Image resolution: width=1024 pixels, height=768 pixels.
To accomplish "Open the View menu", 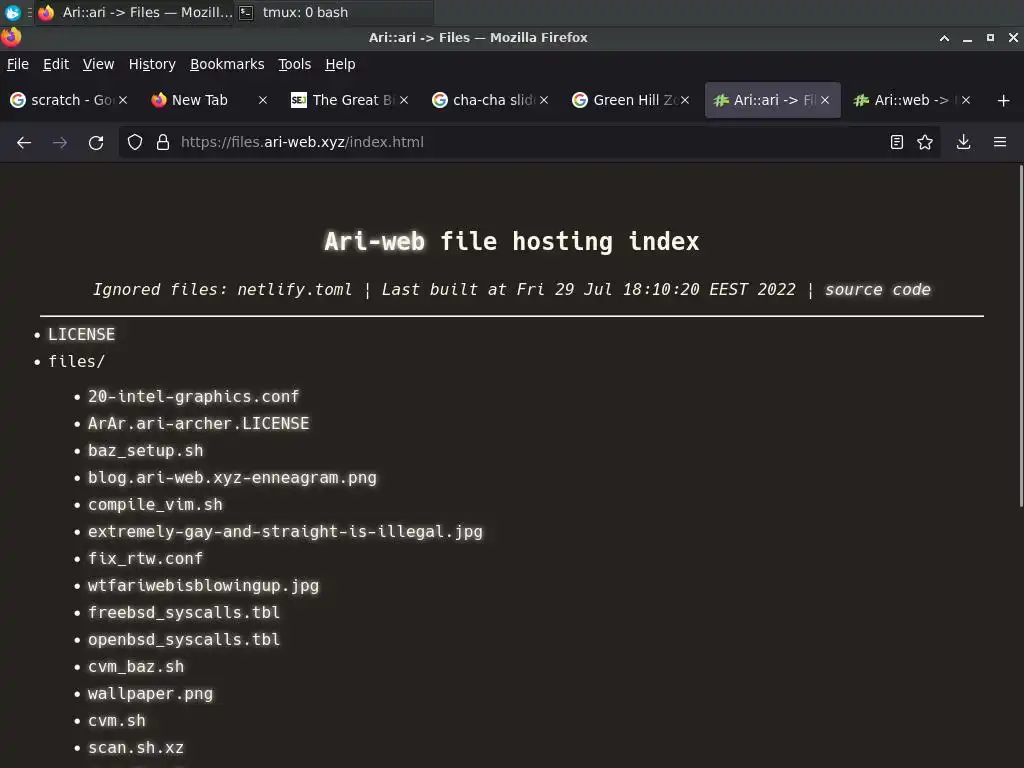I will (98, 64).
